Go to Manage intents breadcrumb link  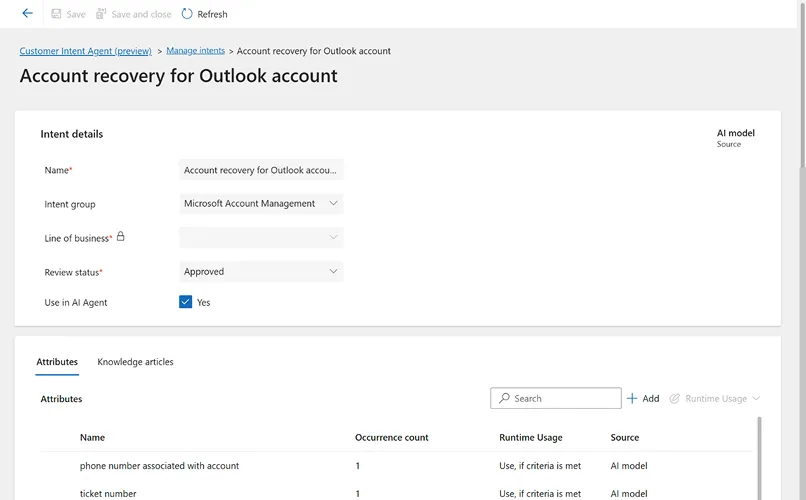[x=195, y=51]
